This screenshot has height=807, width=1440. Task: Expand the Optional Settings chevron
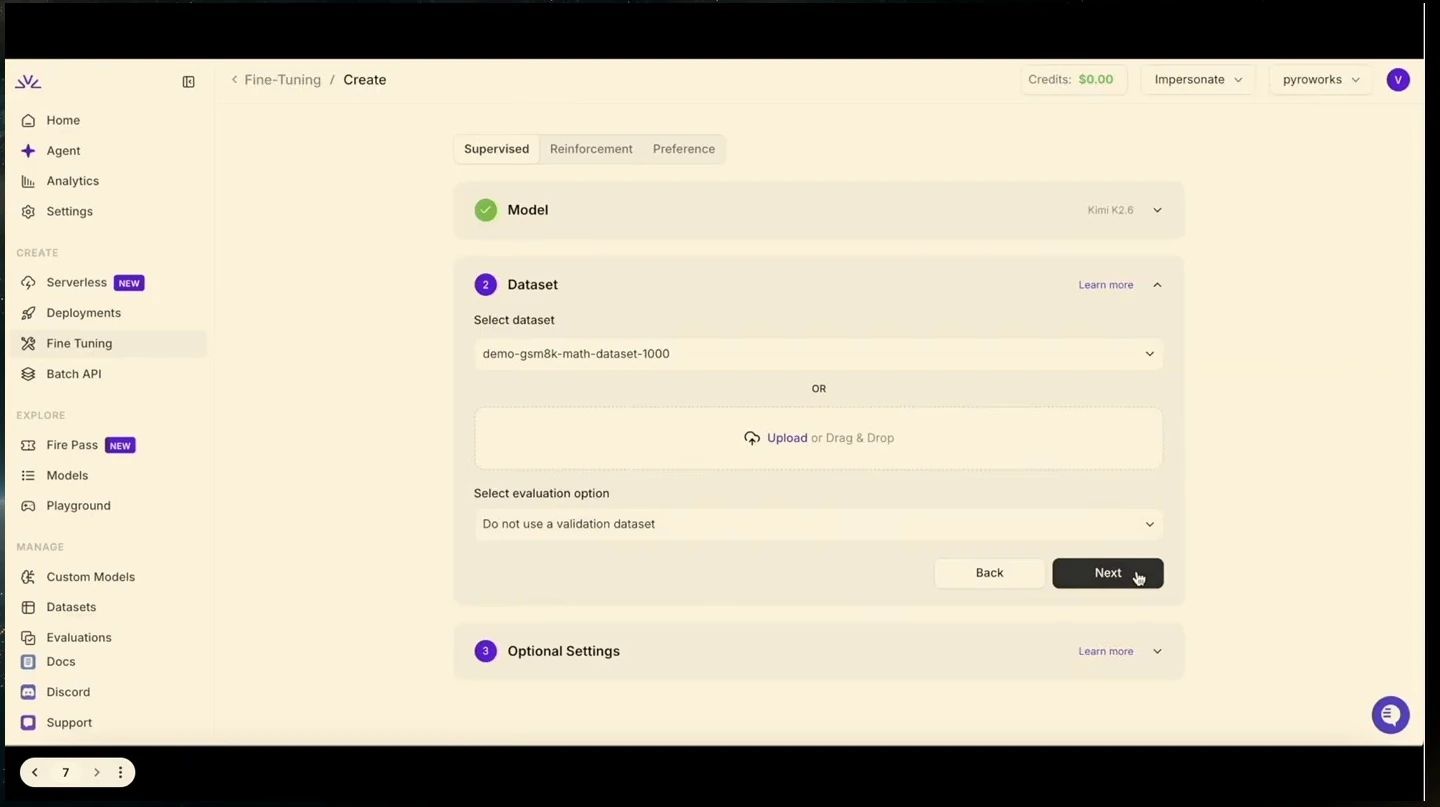coord(1157,651)
